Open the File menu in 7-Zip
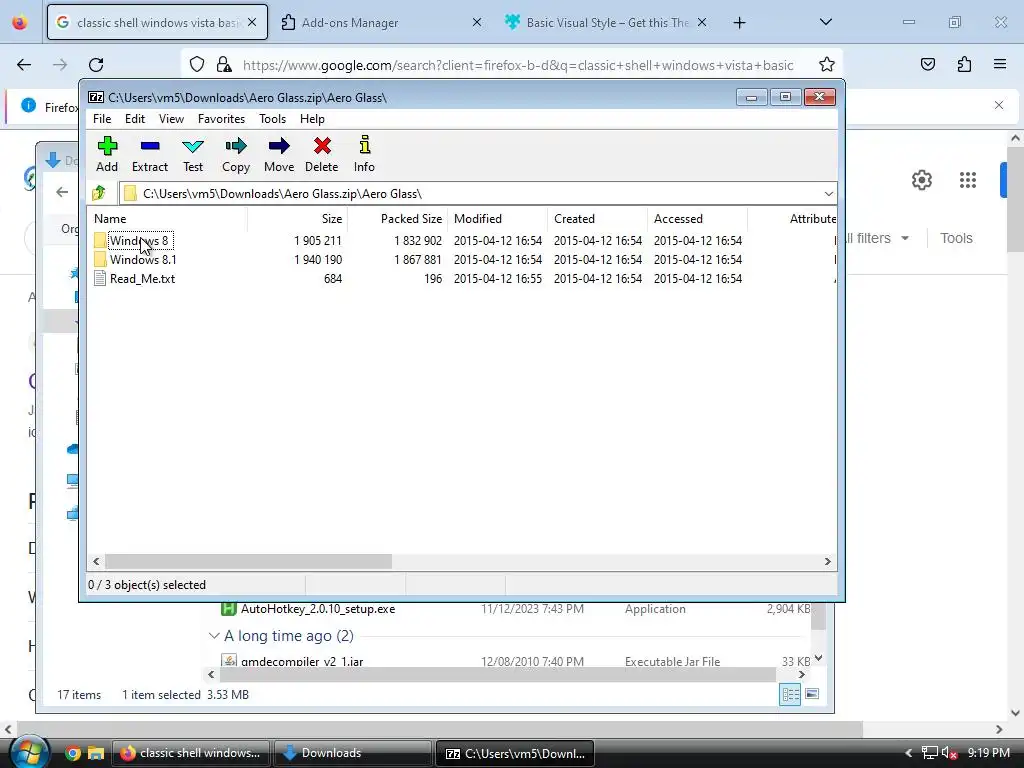 point(102,119)
